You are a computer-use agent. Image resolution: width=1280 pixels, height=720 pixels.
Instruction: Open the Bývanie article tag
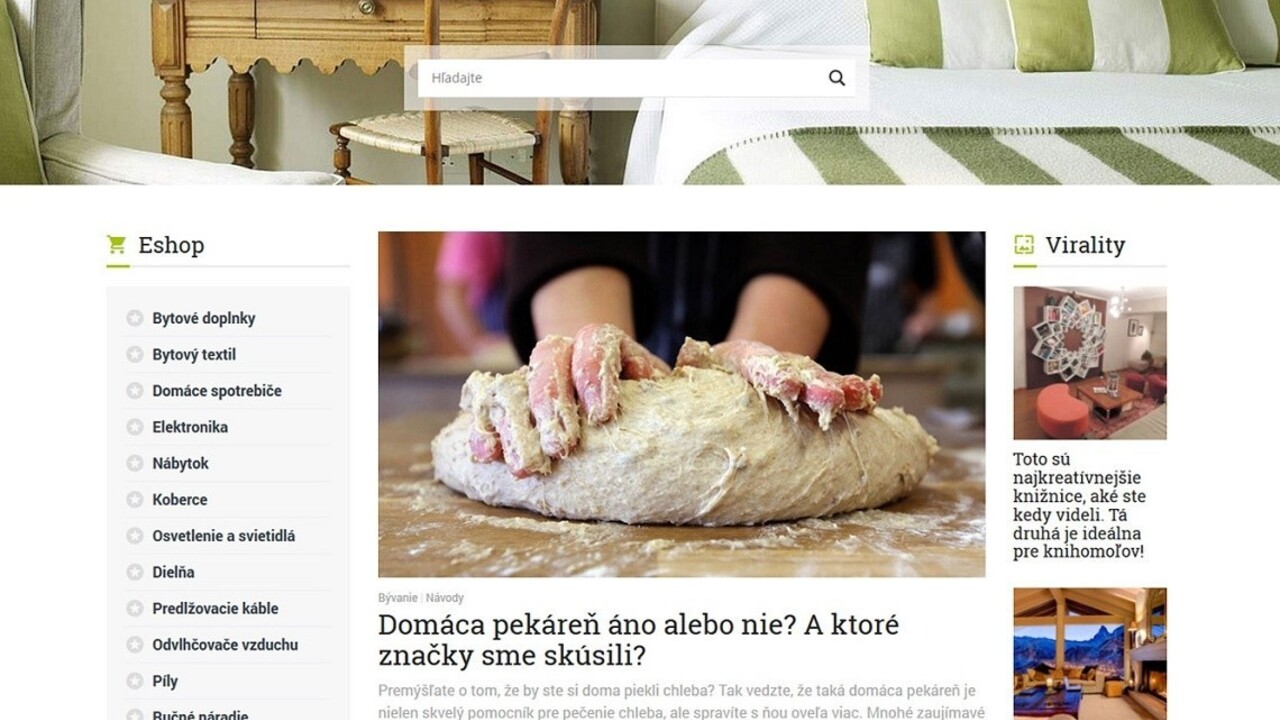397,598
